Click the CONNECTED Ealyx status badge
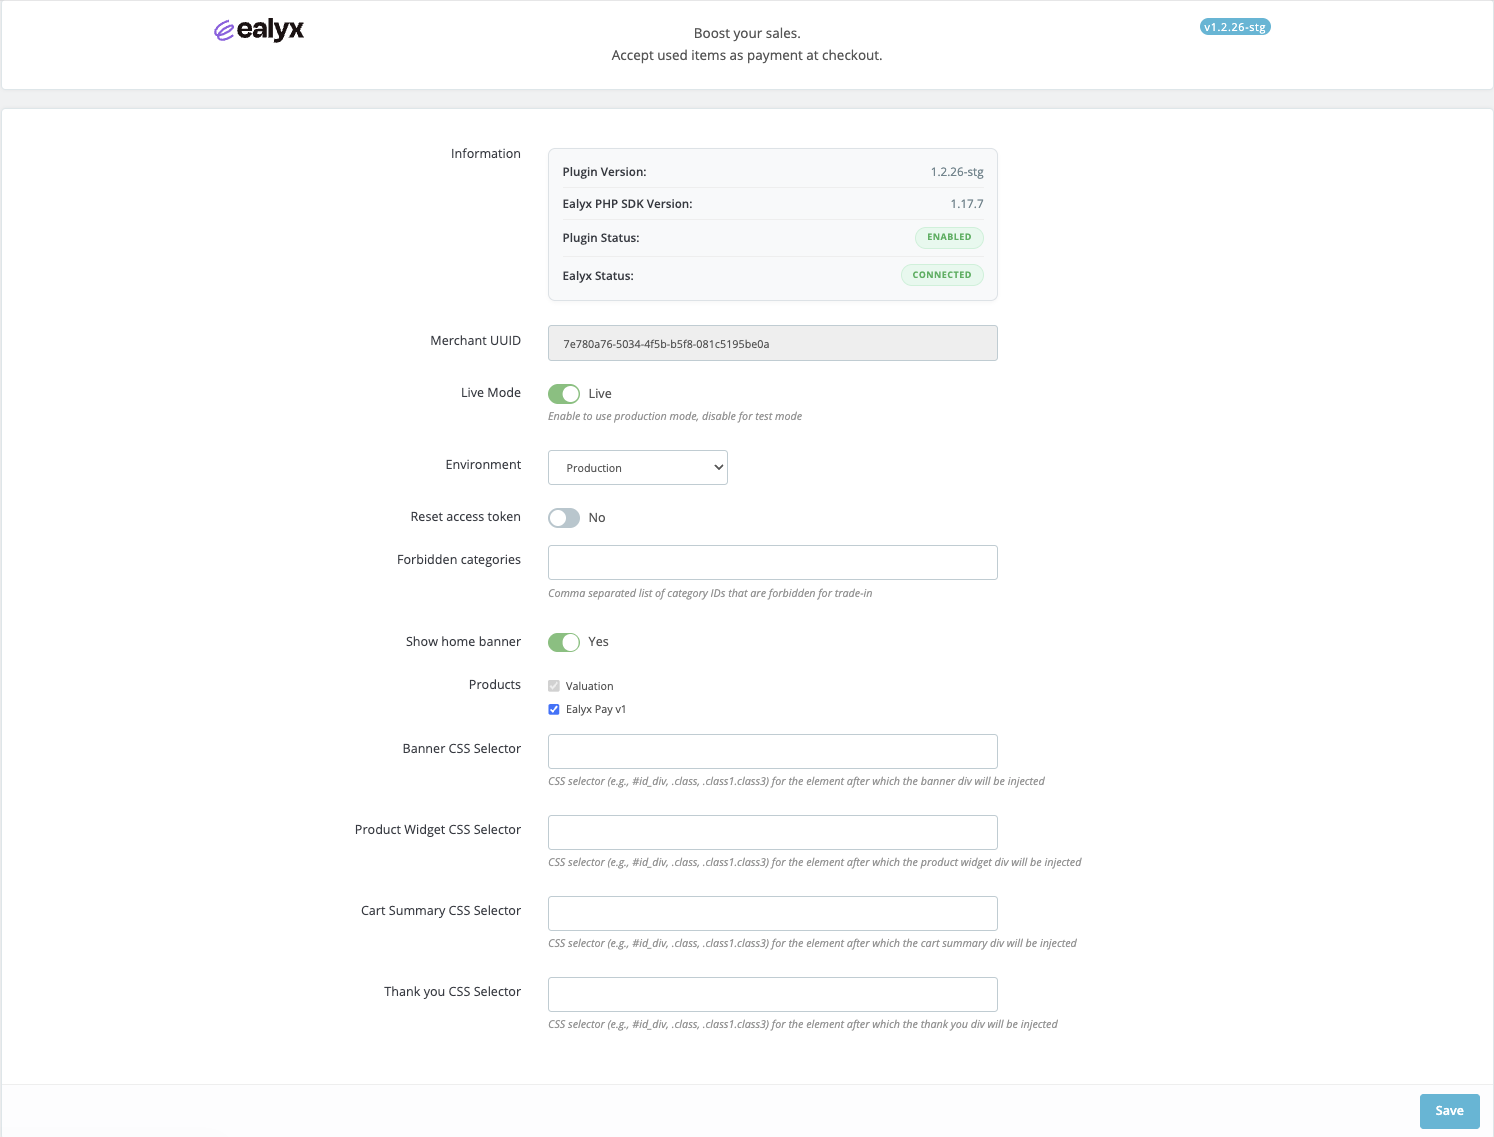1494x1137 pixels. [941, 275]
